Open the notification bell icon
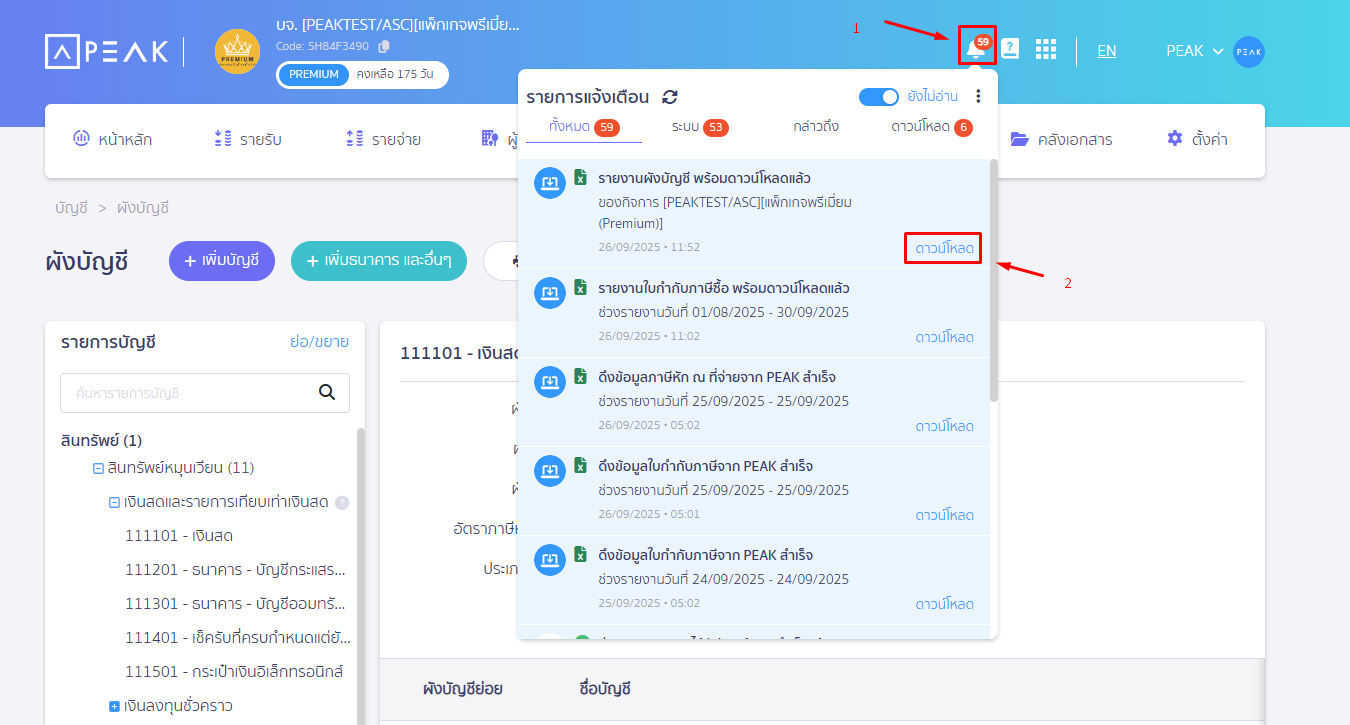This screenshot has width=1350, height=725. point(977,49)
